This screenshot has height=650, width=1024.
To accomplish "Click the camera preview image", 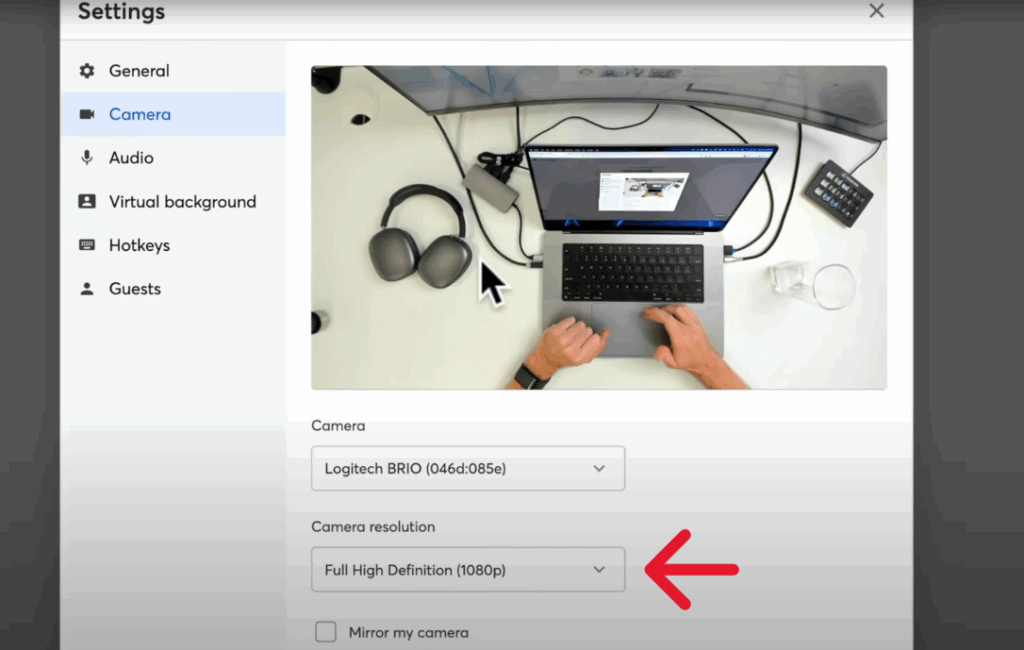I will click(x=598, y=227).
